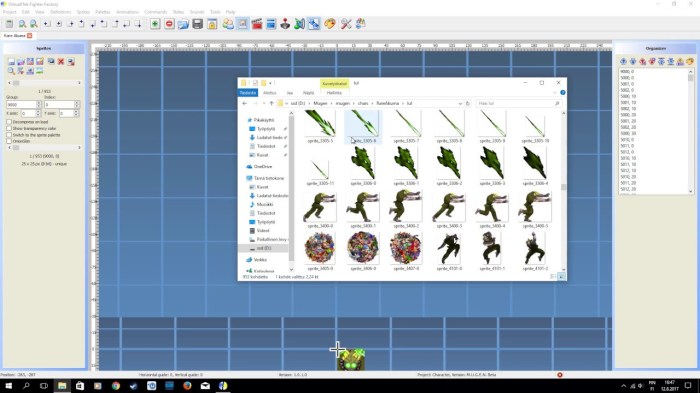Select the sprite_3306-0 thumbnail
The height and width of the screenshot is (393, 700).
point(363,166)
